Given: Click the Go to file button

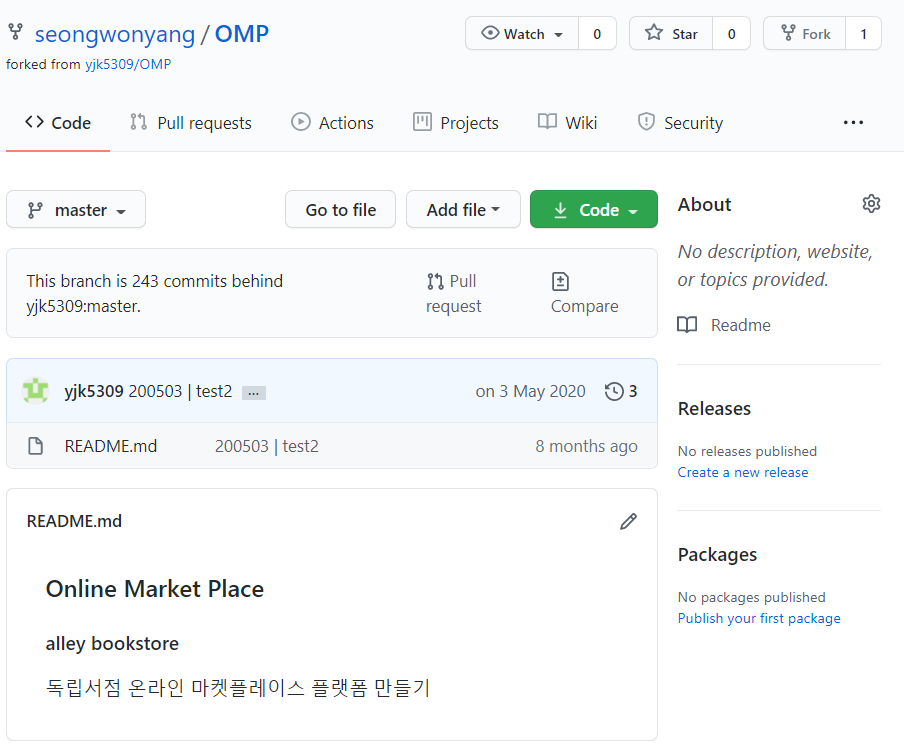Looking at the screenshot, I should click(x=341, y=209).
